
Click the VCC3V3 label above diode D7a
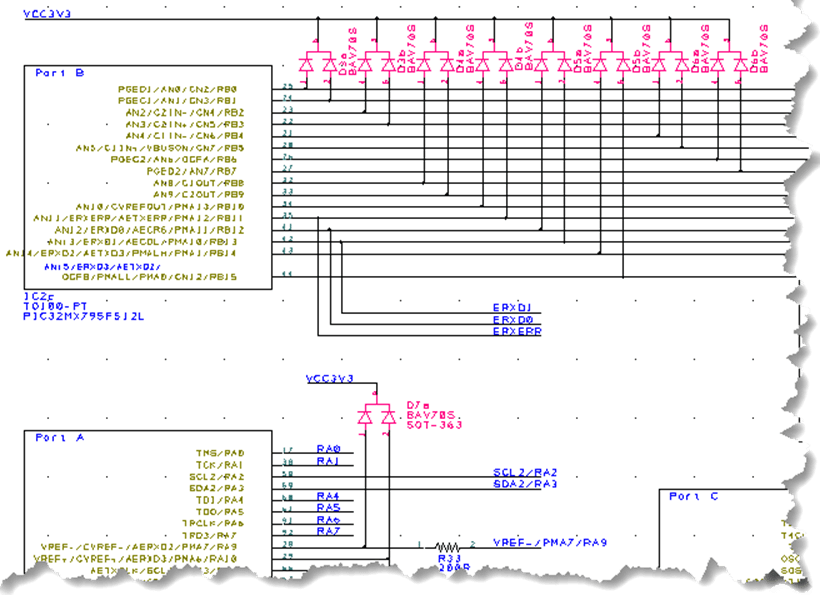330,378
